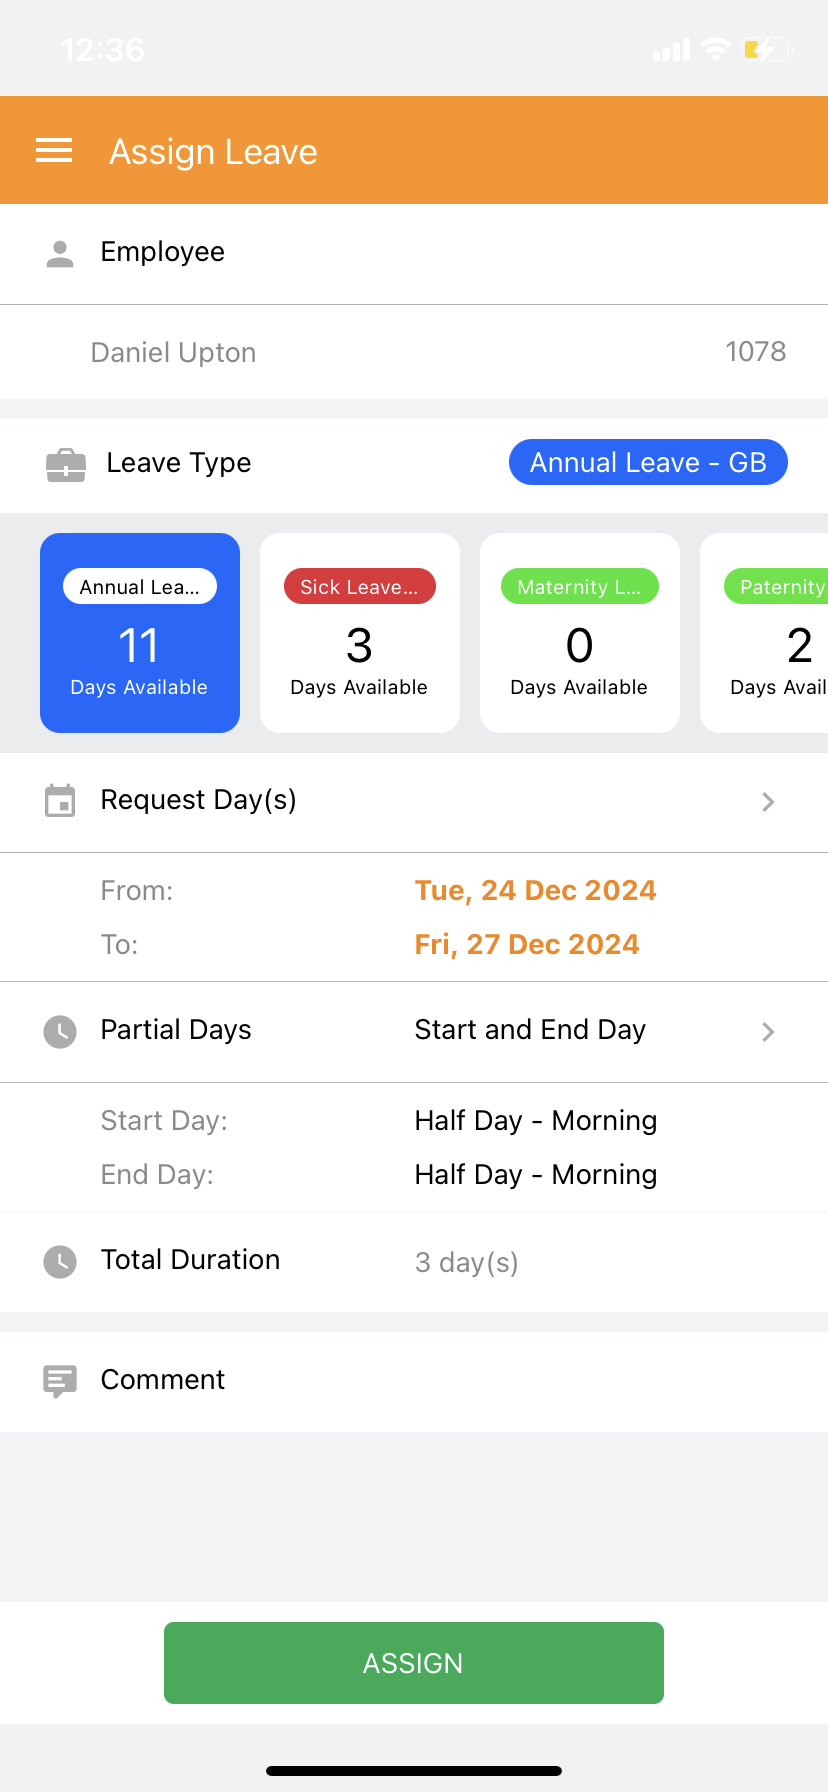Select the Annual Leave 11 days card
Viewport: 828px width, 1792px height.
[140, 633]
